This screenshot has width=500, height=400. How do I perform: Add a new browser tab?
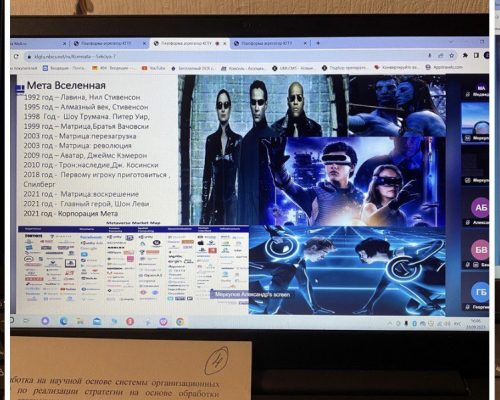coord(318,43)
